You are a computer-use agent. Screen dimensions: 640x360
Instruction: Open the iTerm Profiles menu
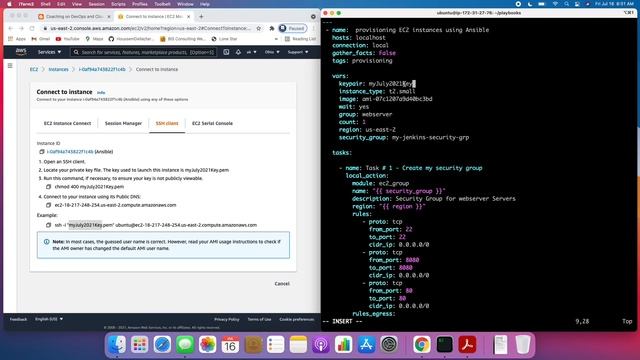click(x=140, y=4)
